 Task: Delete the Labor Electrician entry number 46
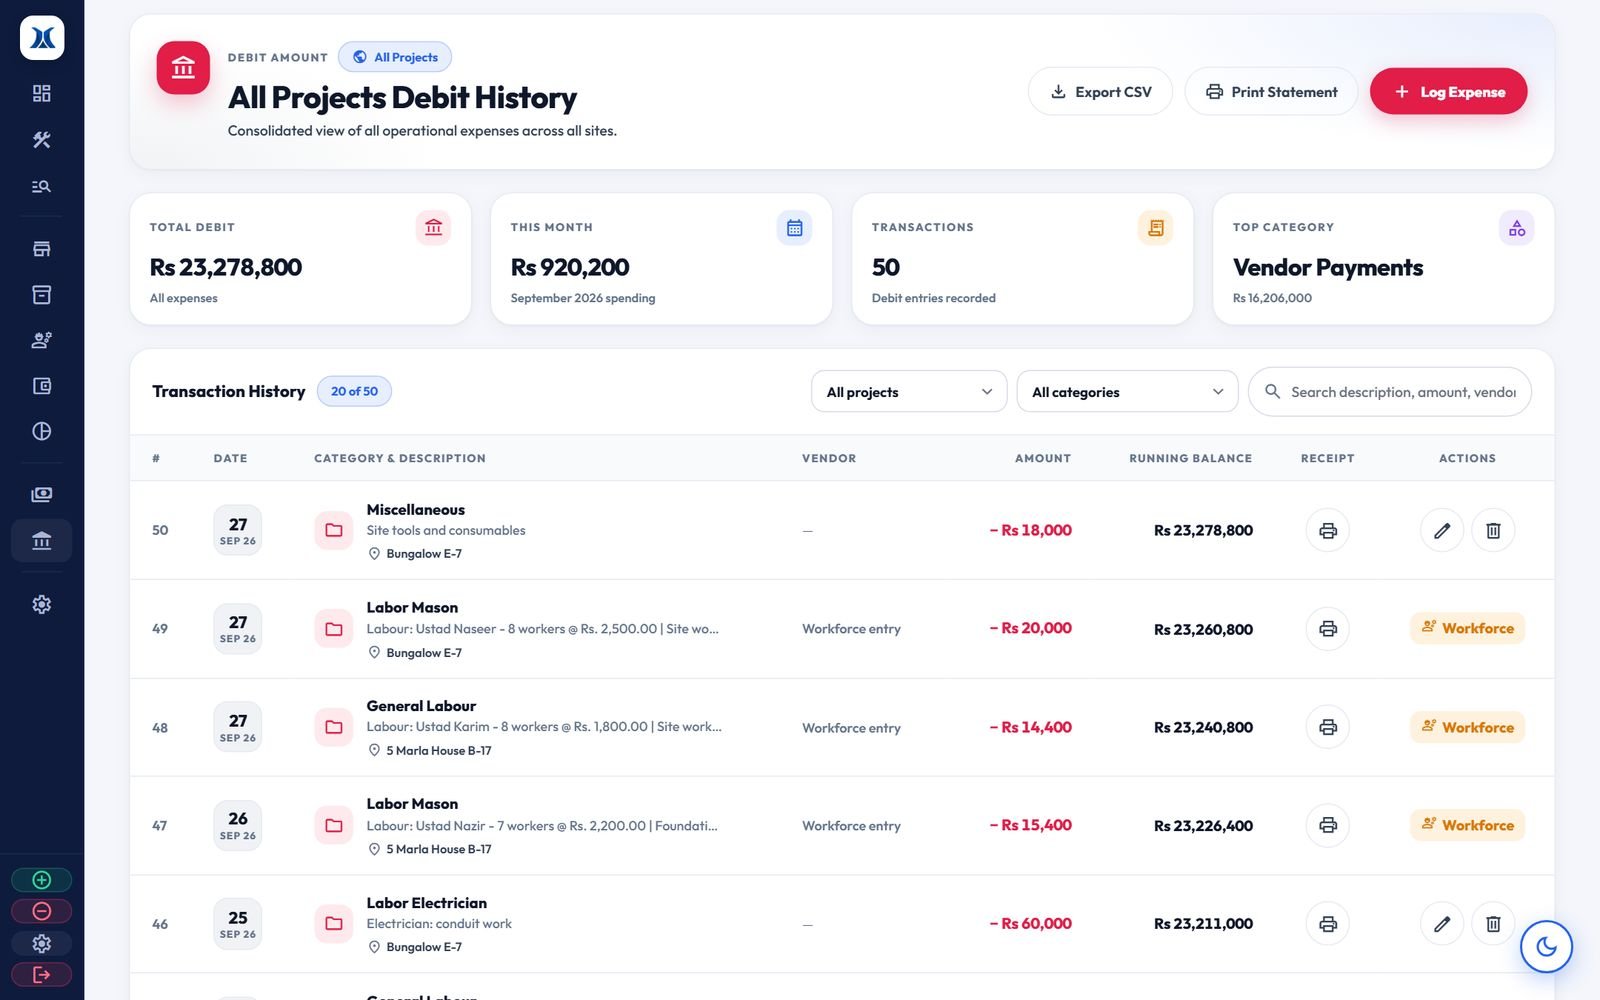click(x=1493, y=924)
